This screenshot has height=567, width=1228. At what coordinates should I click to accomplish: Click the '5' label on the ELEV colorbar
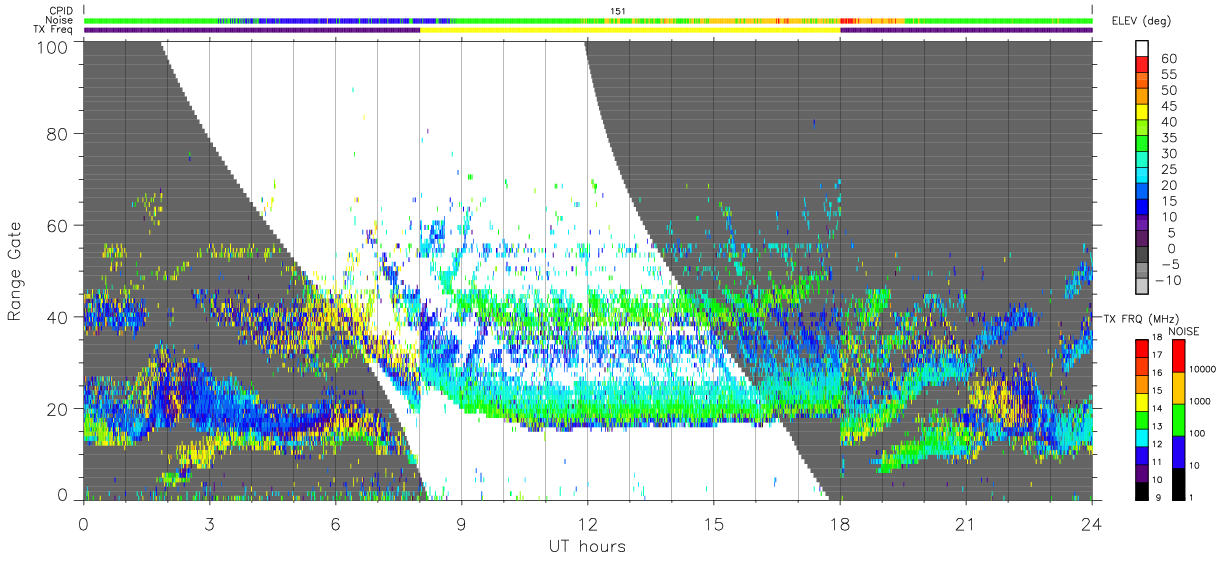click(x=1171, y=233)
